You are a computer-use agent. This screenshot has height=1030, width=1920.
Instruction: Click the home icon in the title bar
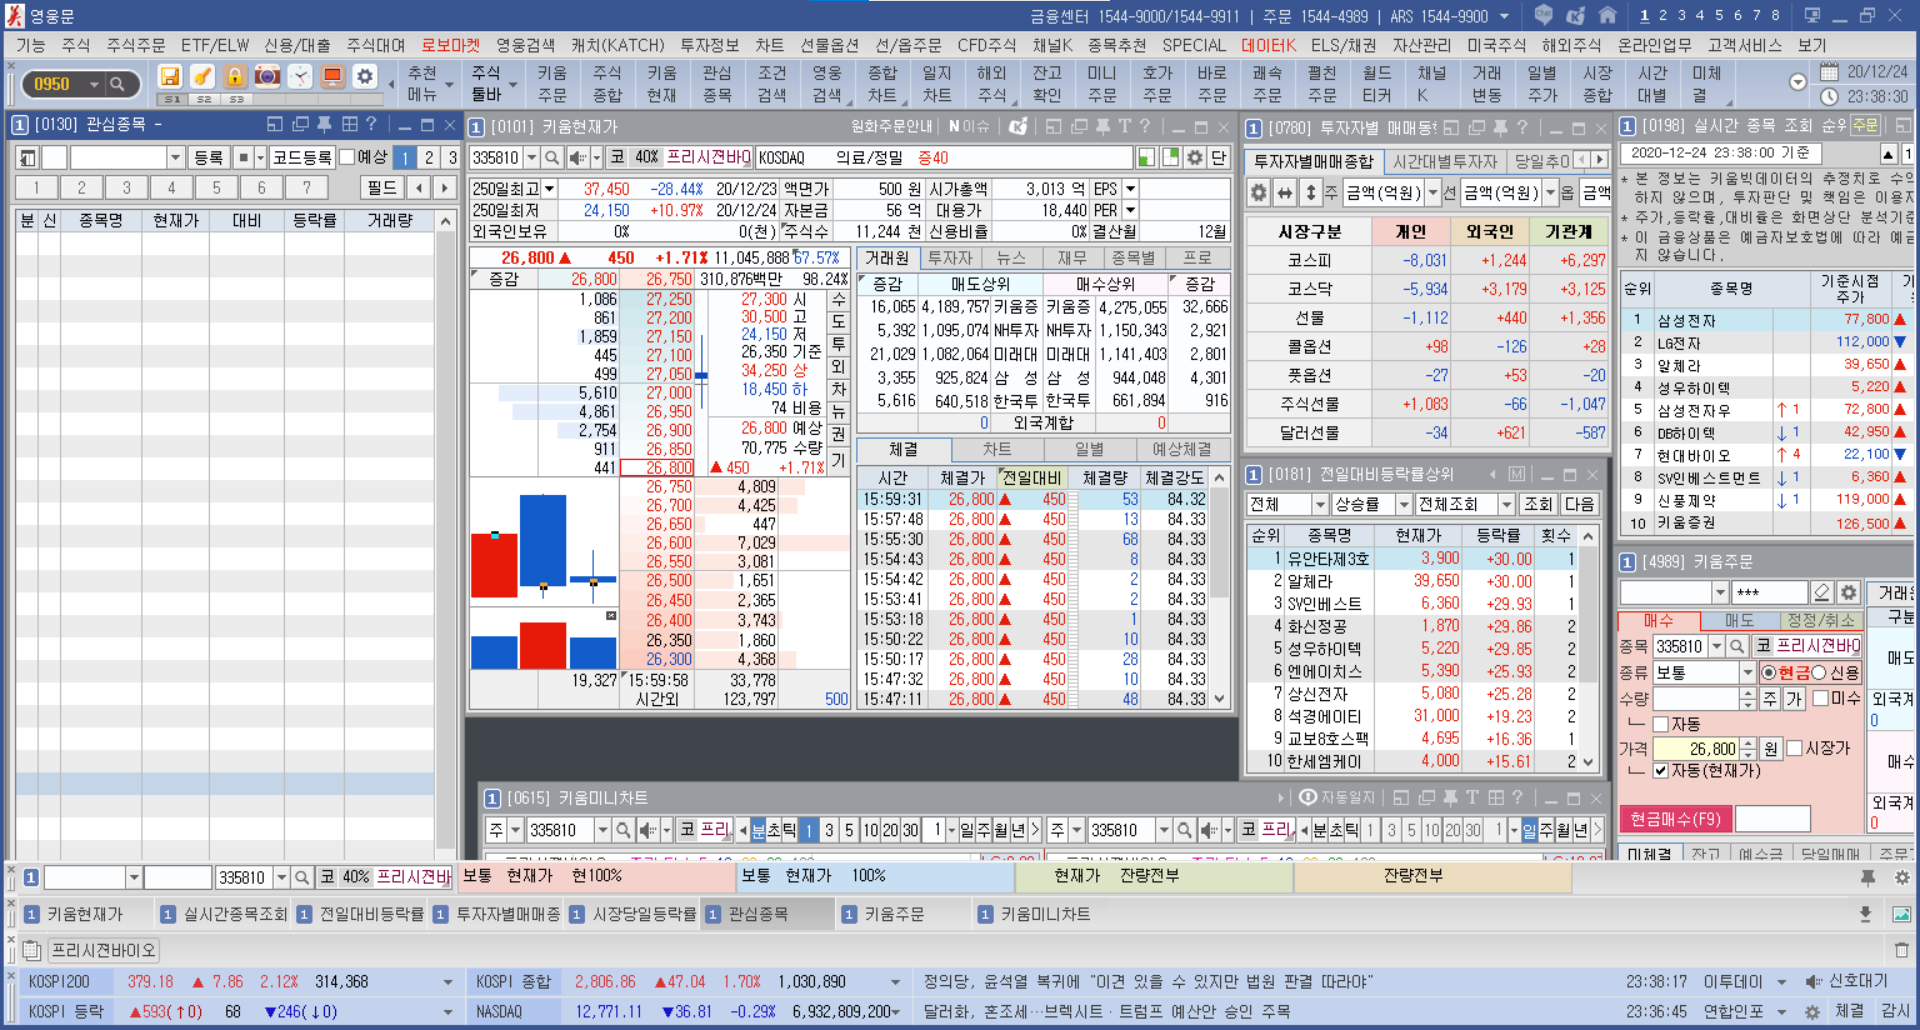[1608, 15]
